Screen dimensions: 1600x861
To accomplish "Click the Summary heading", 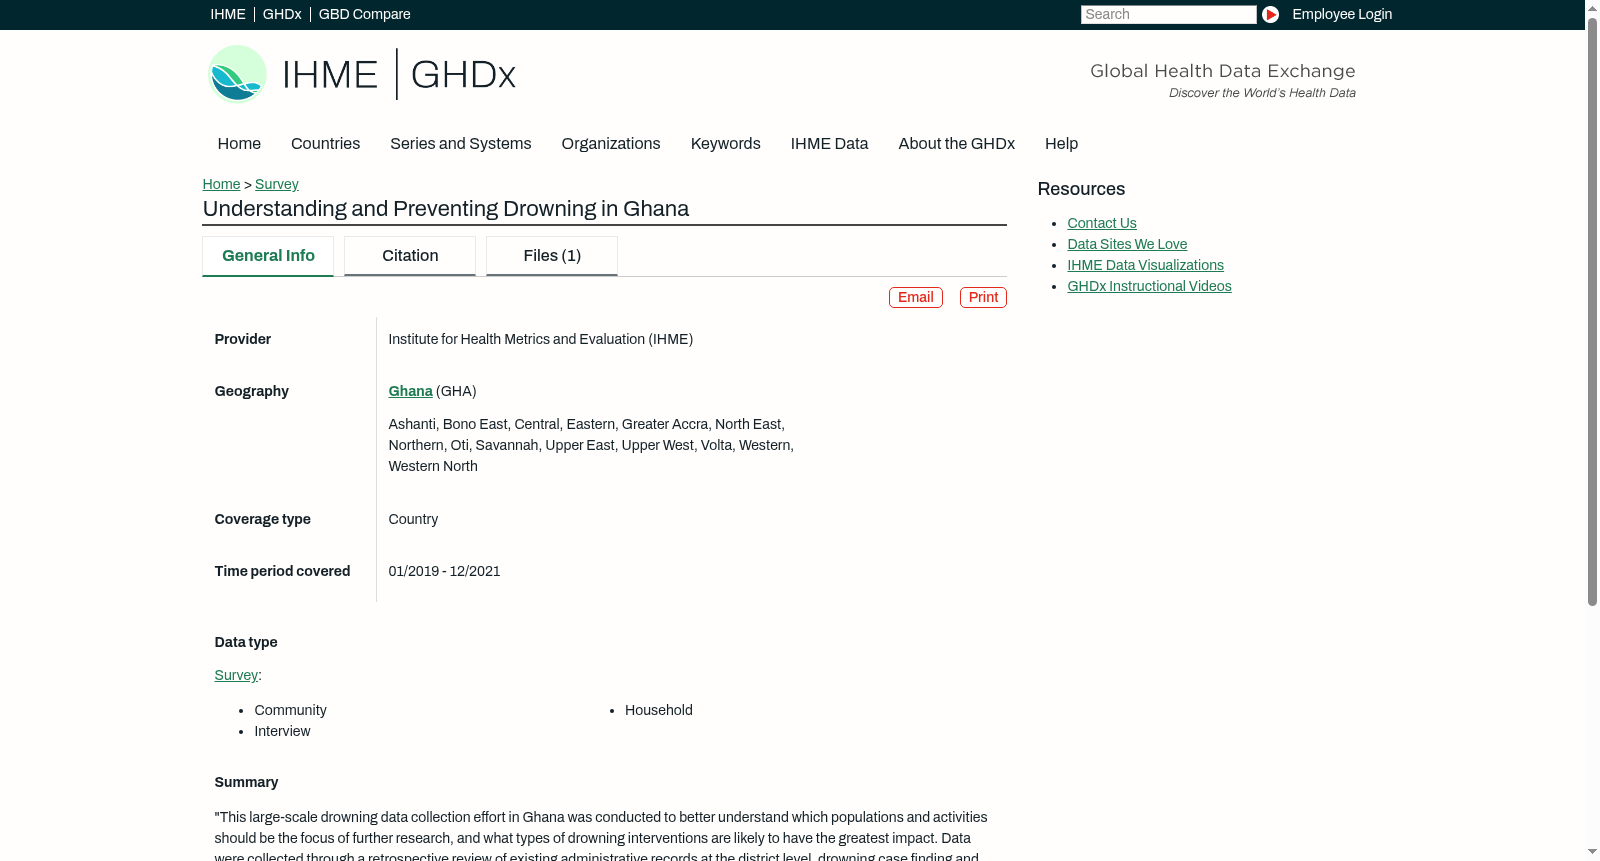I will coord(246,782).
